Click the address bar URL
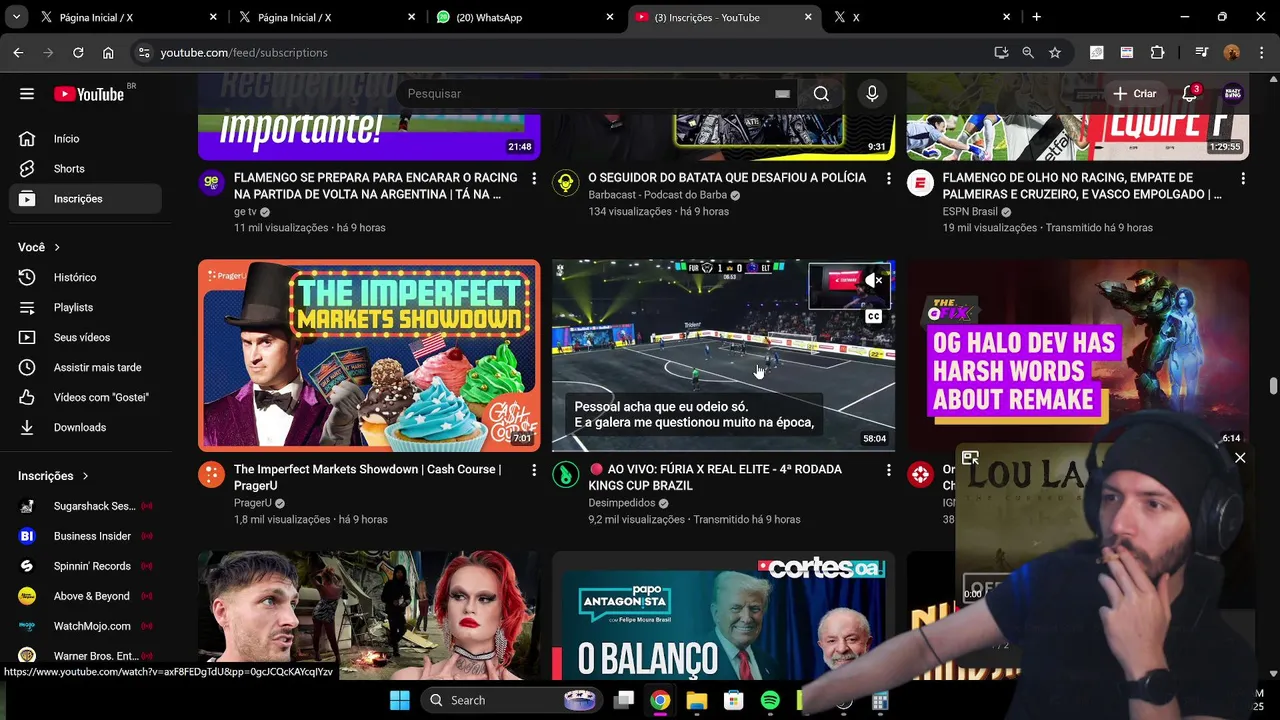The width and height of the screenshot is (1280, 720). coord(244,52)
